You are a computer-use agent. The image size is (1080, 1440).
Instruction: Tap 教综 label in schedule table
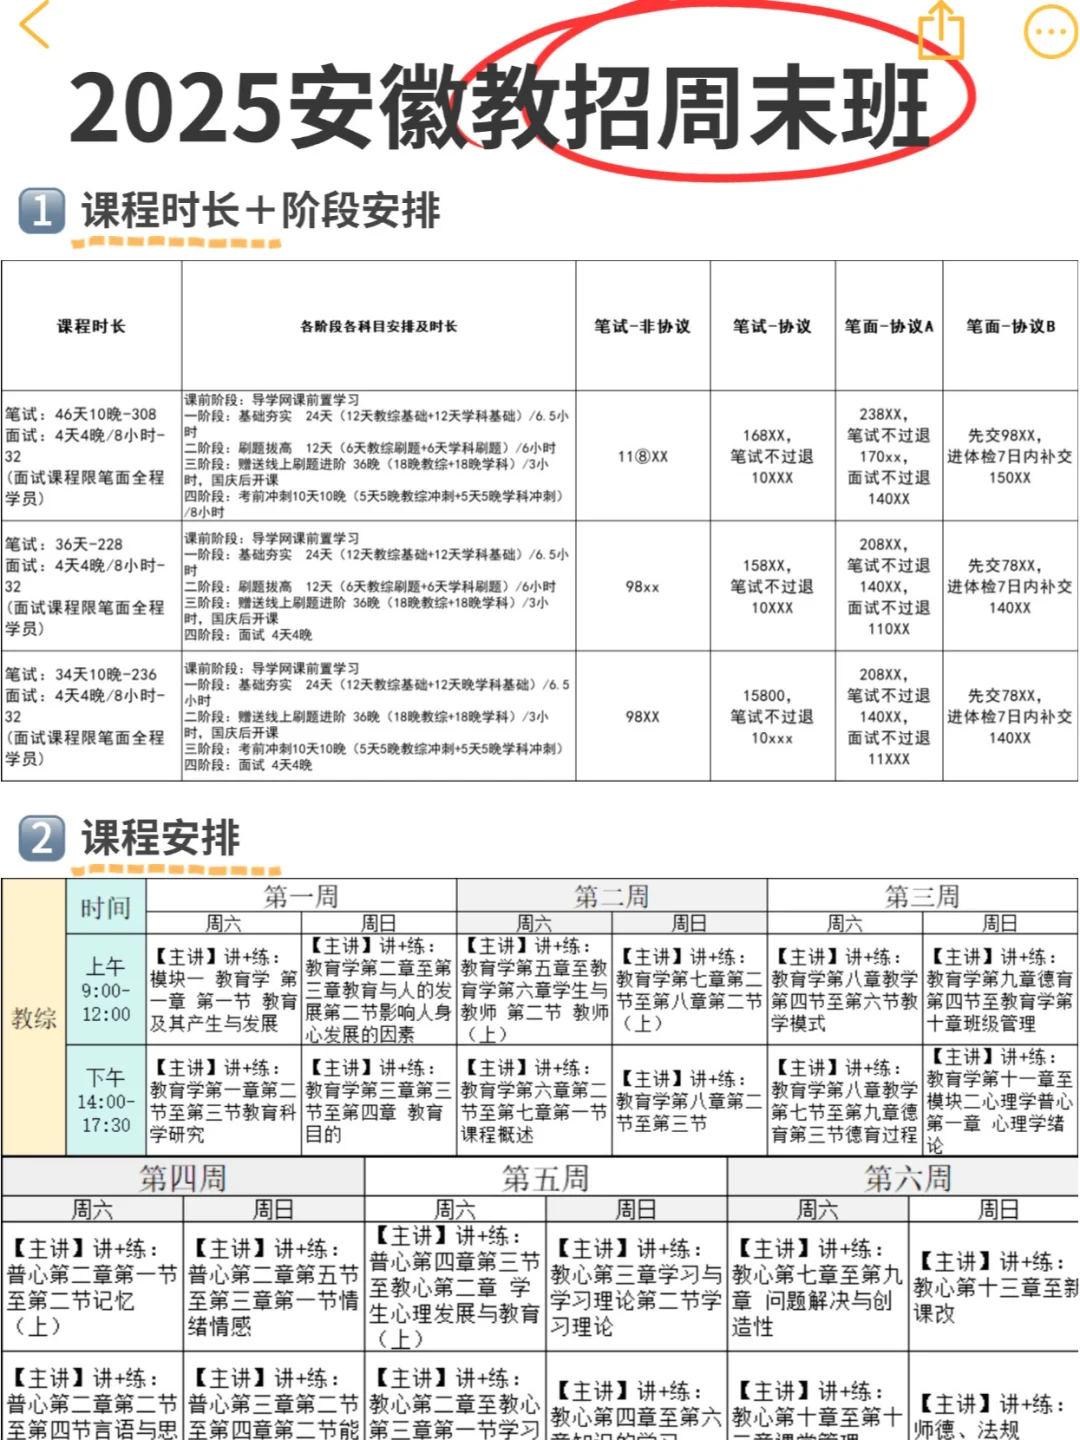tap(34, 1018)
